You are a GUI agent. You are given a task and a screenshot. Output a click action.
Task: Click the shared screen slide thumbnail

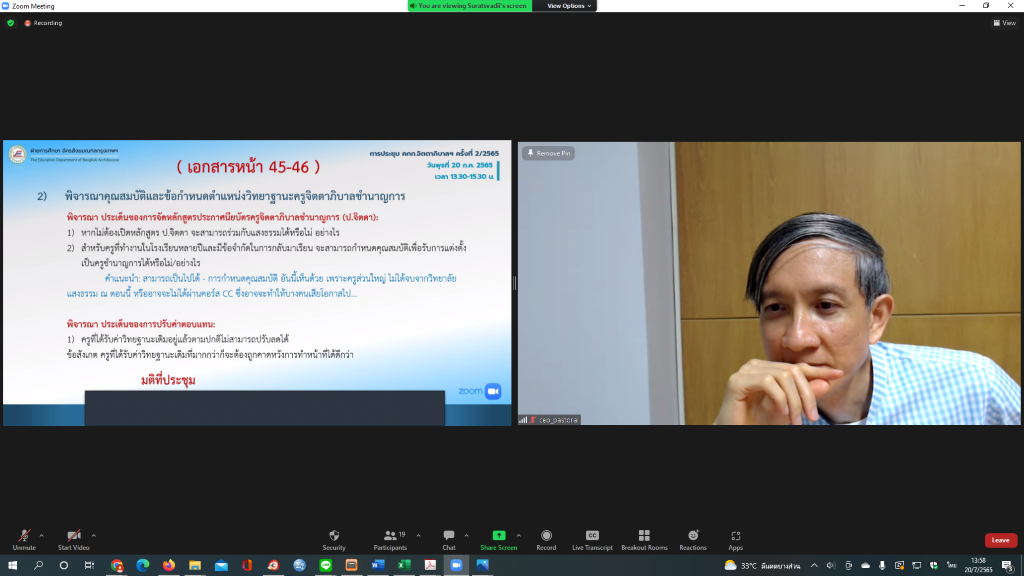tap(257, 283)
